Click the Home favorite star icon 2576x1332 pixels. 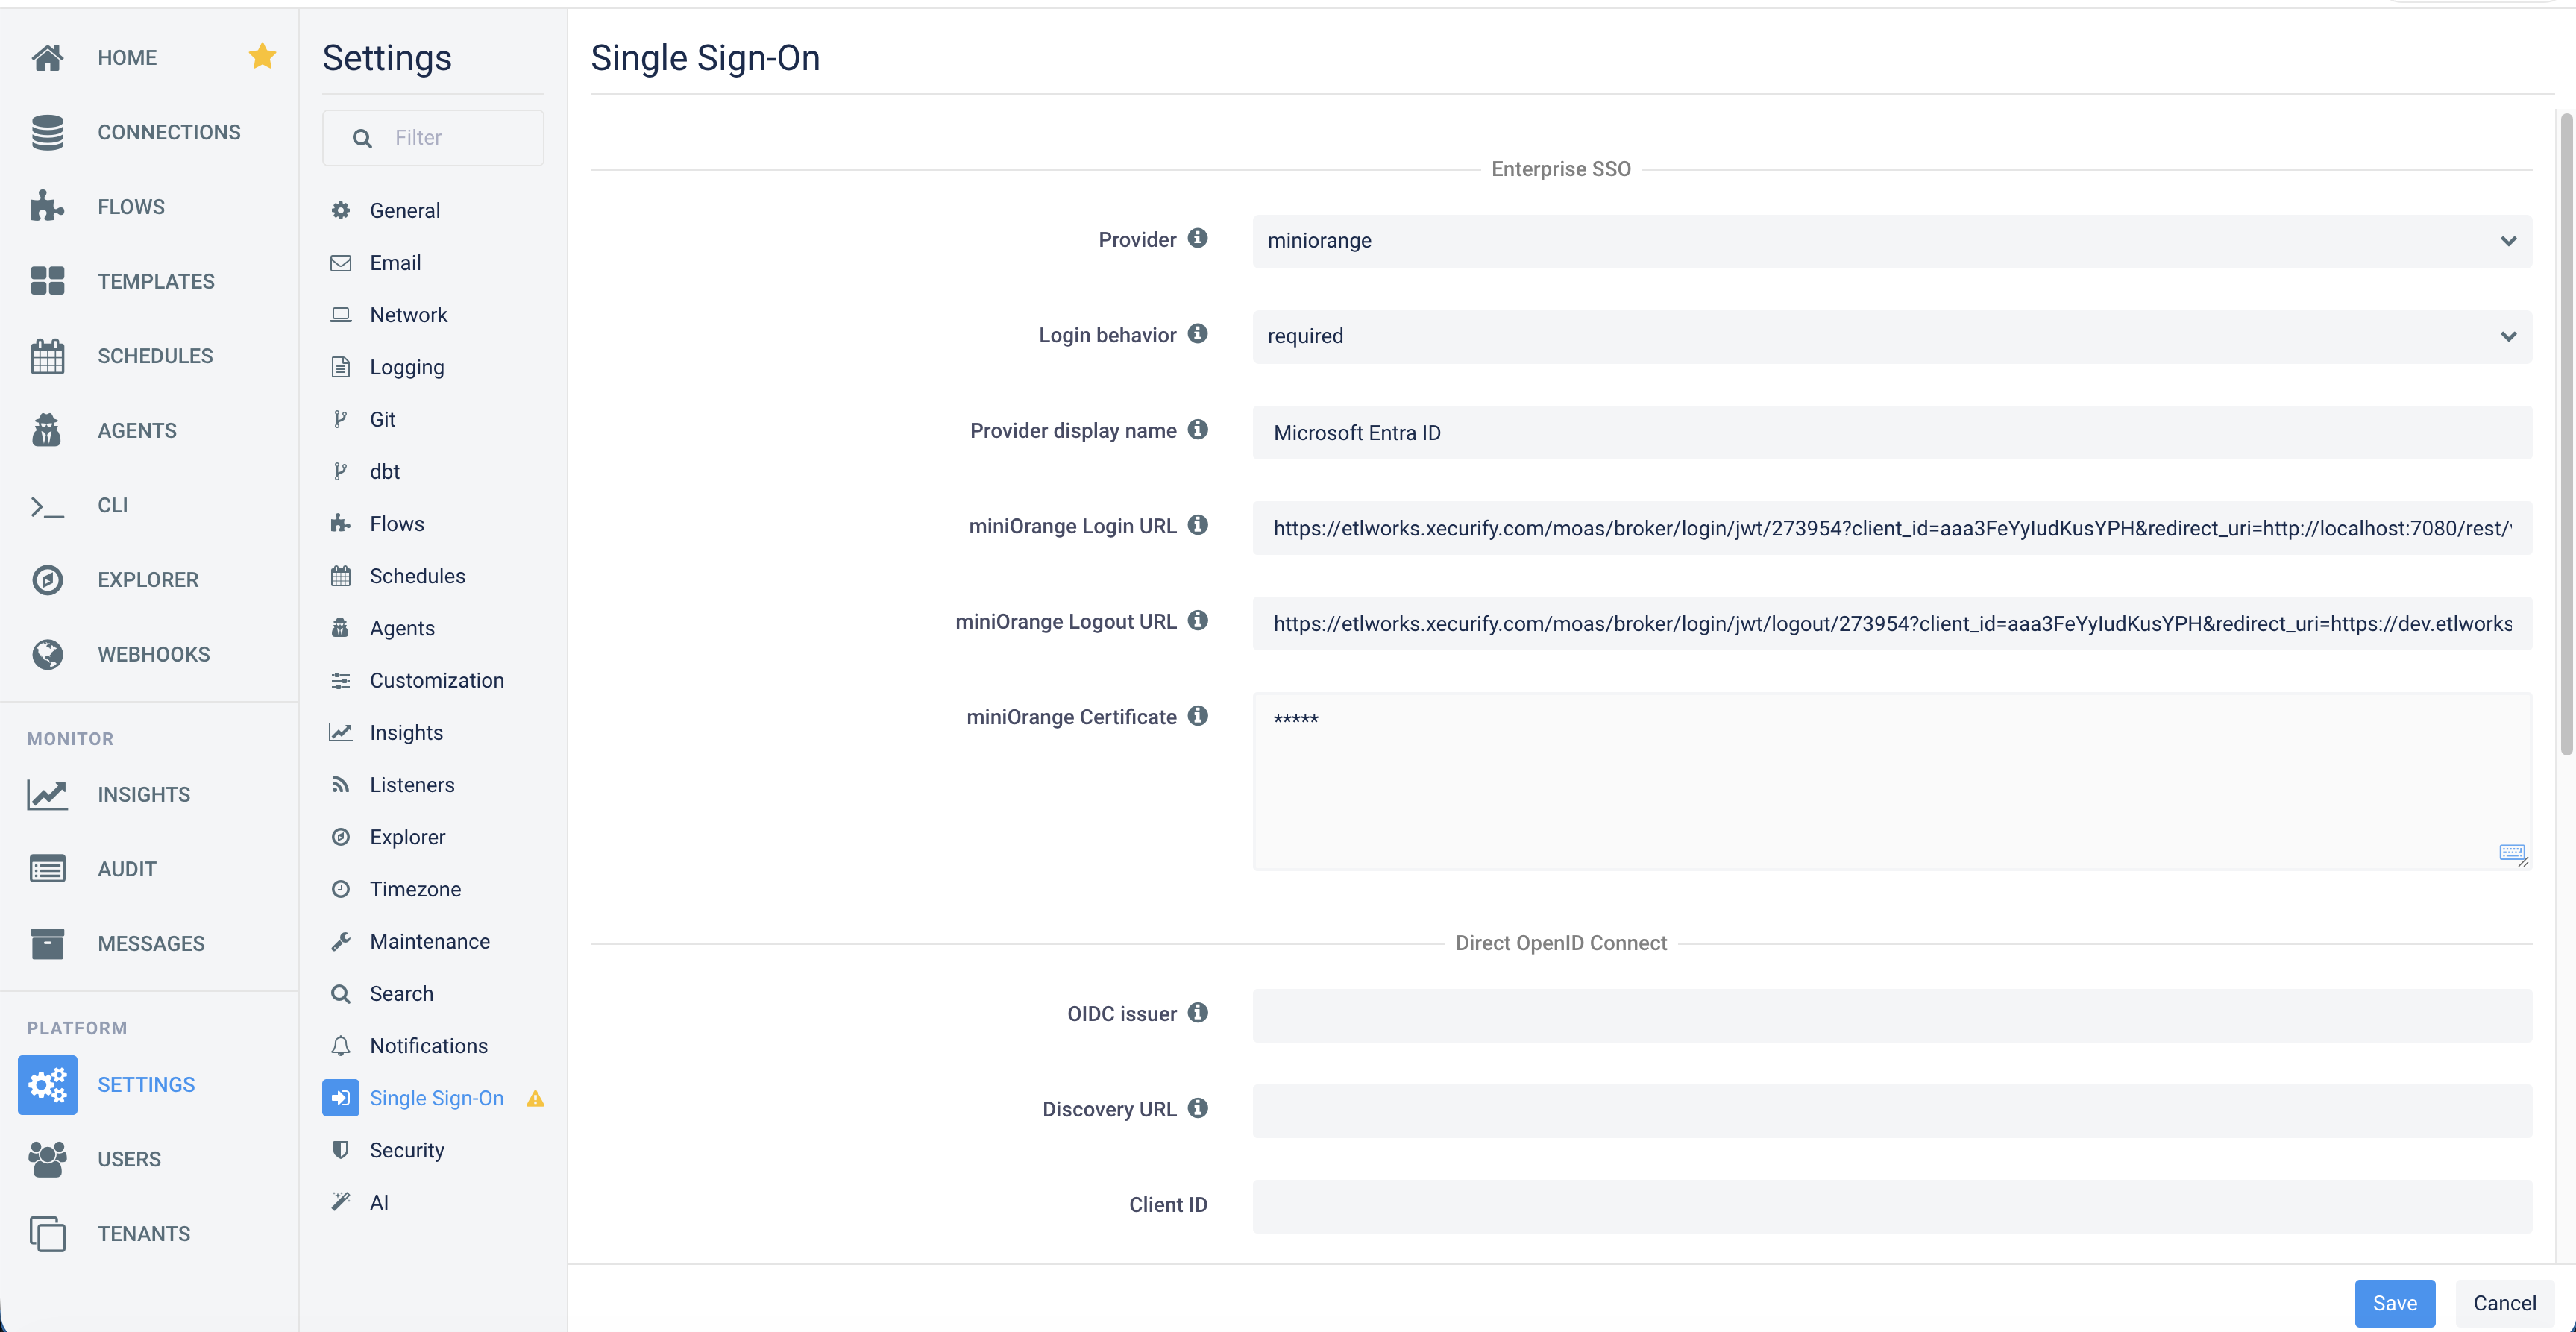point(262,56)
